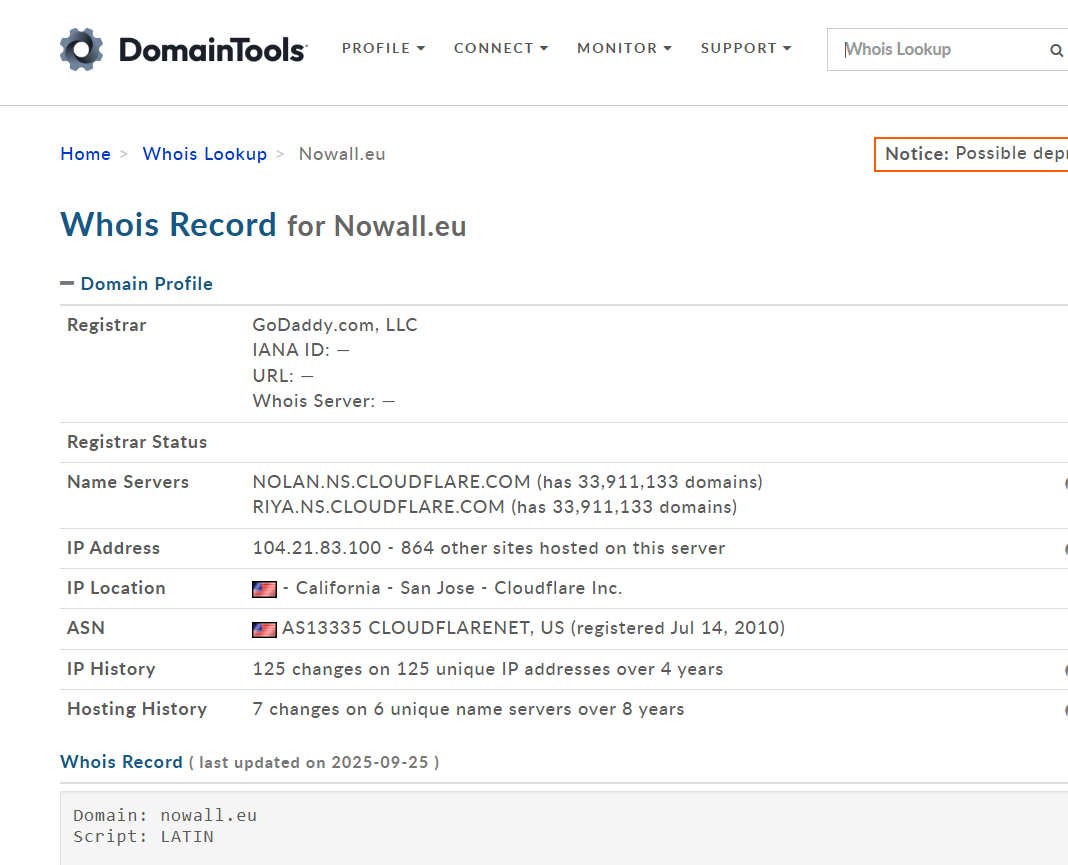The image size is (1068, 865).
Task: Click the flag icon beside California location
Action: click(x=264, y=589)
